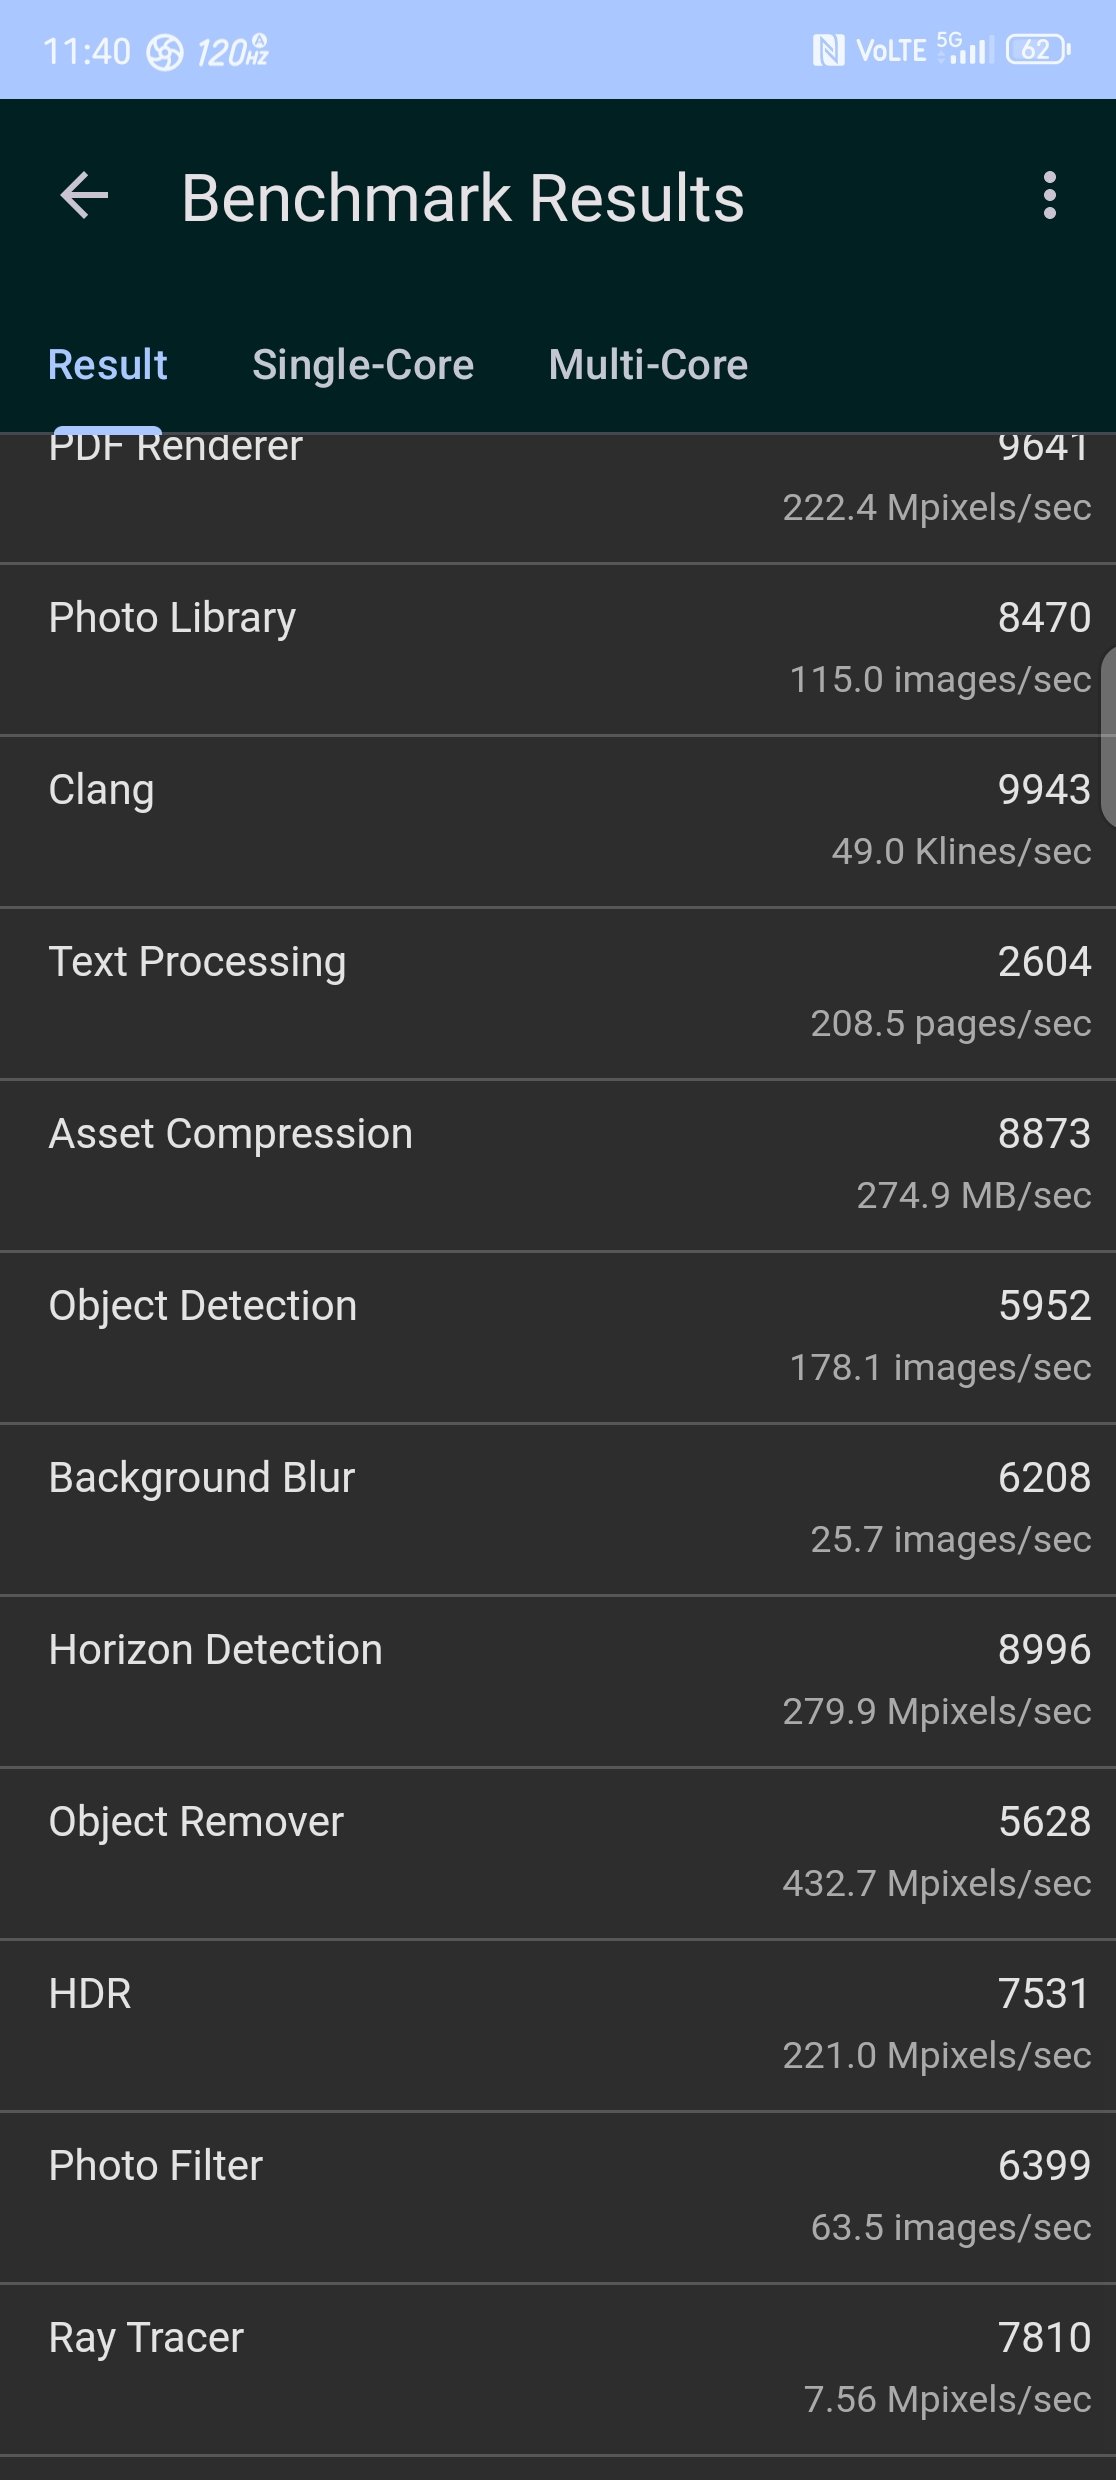Select the Horizon Detection row
Screen dimensions: 1116x2480
(x=558, y=1682)
